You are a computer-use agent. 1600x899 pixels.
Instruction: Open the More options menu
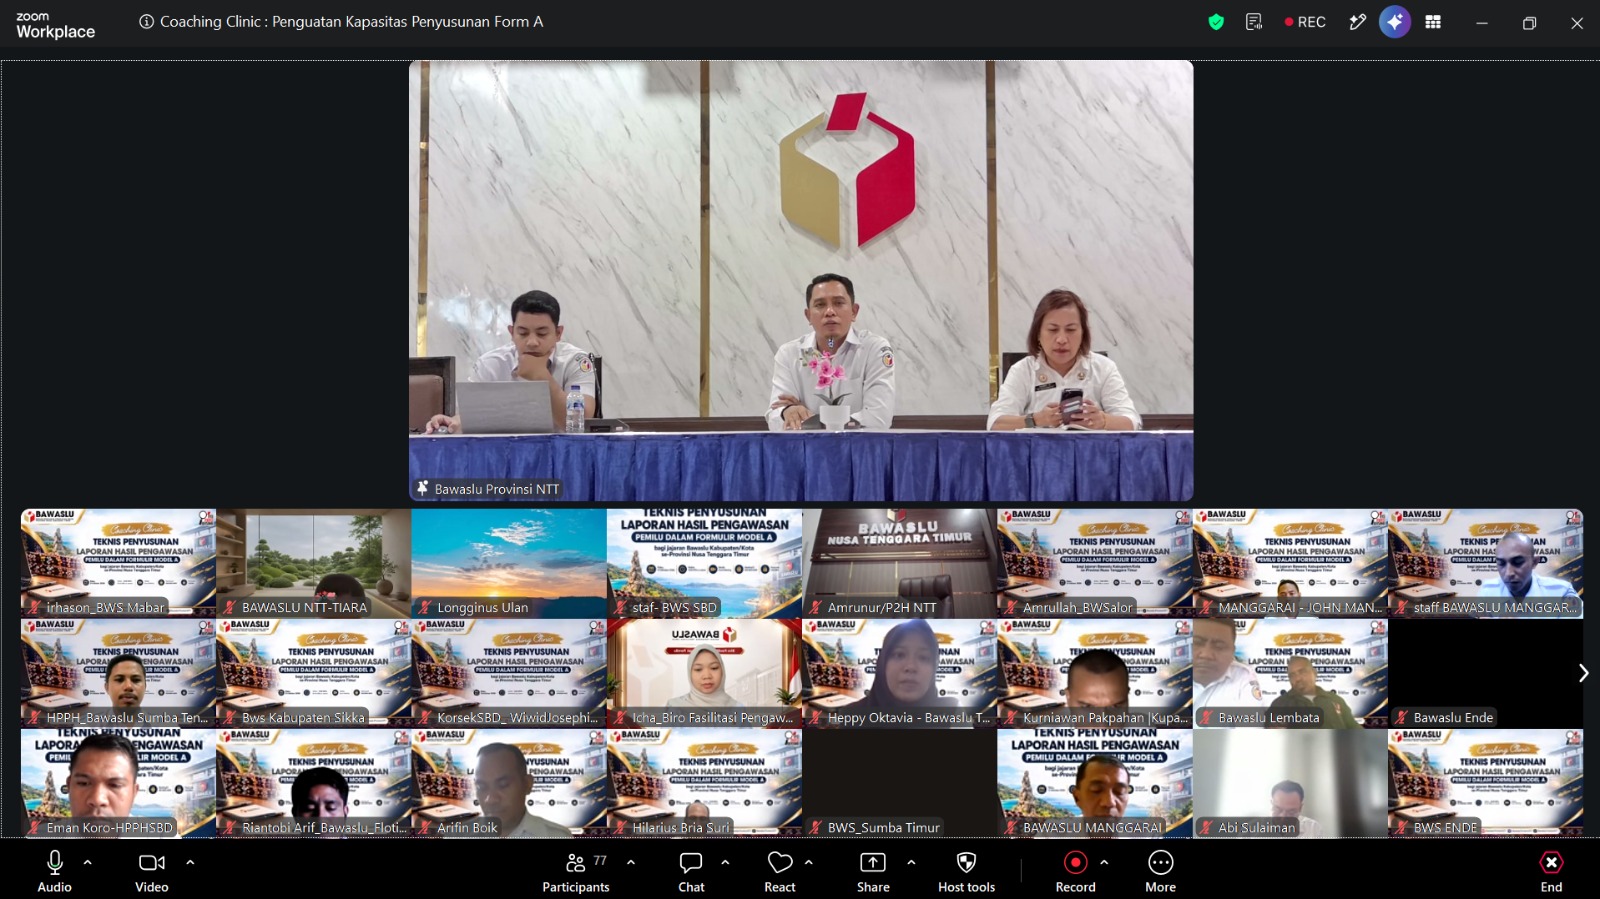(1161, 870)
